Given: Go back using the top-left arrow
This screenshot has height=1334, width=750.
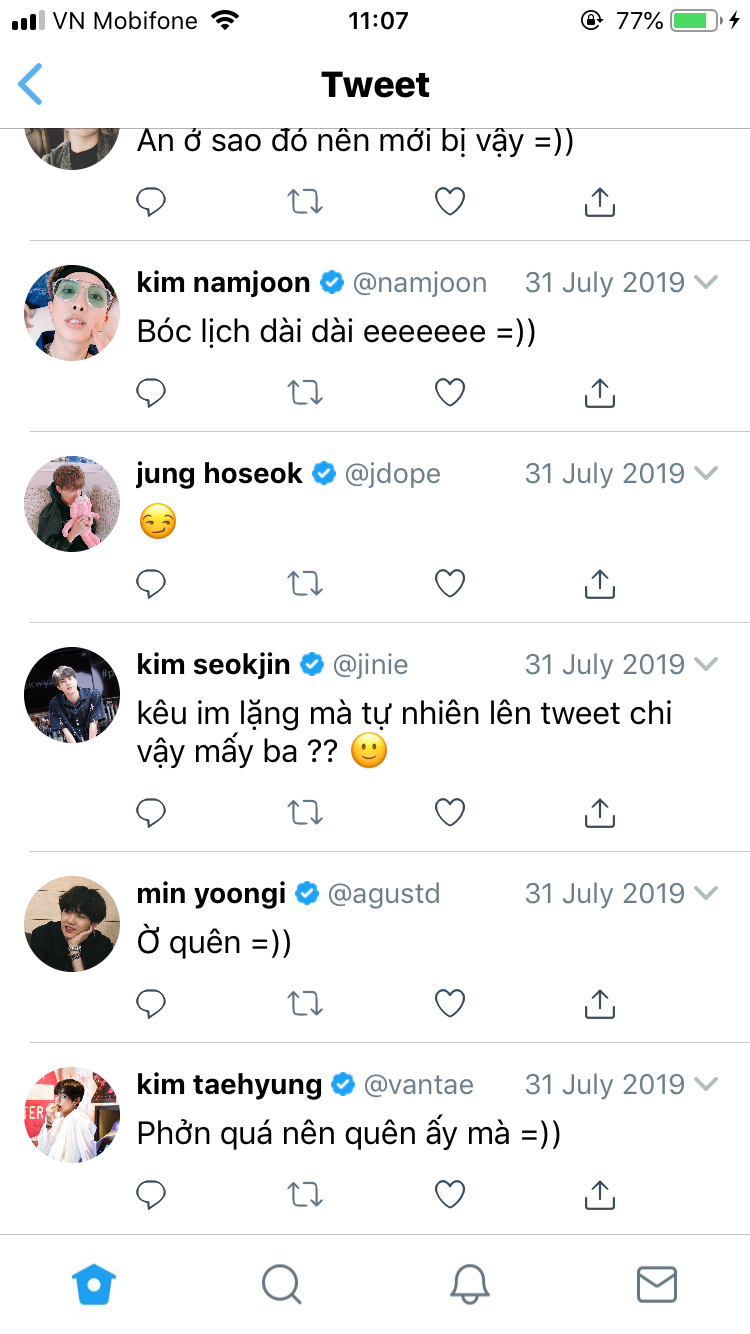Looking at the screenshot, I should pyautogui.click(x=31, y=84).
